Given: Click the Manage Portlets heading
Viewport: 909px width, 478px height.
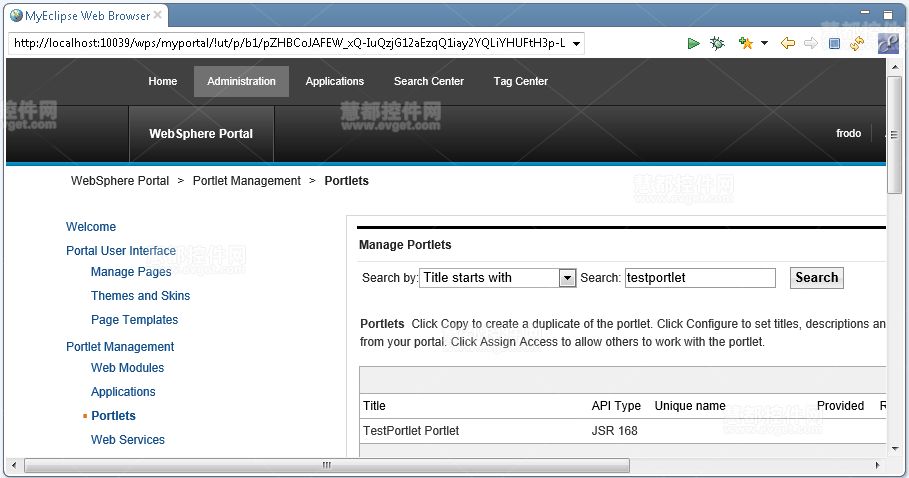Looking at the screenshot, I should [405, 245].
